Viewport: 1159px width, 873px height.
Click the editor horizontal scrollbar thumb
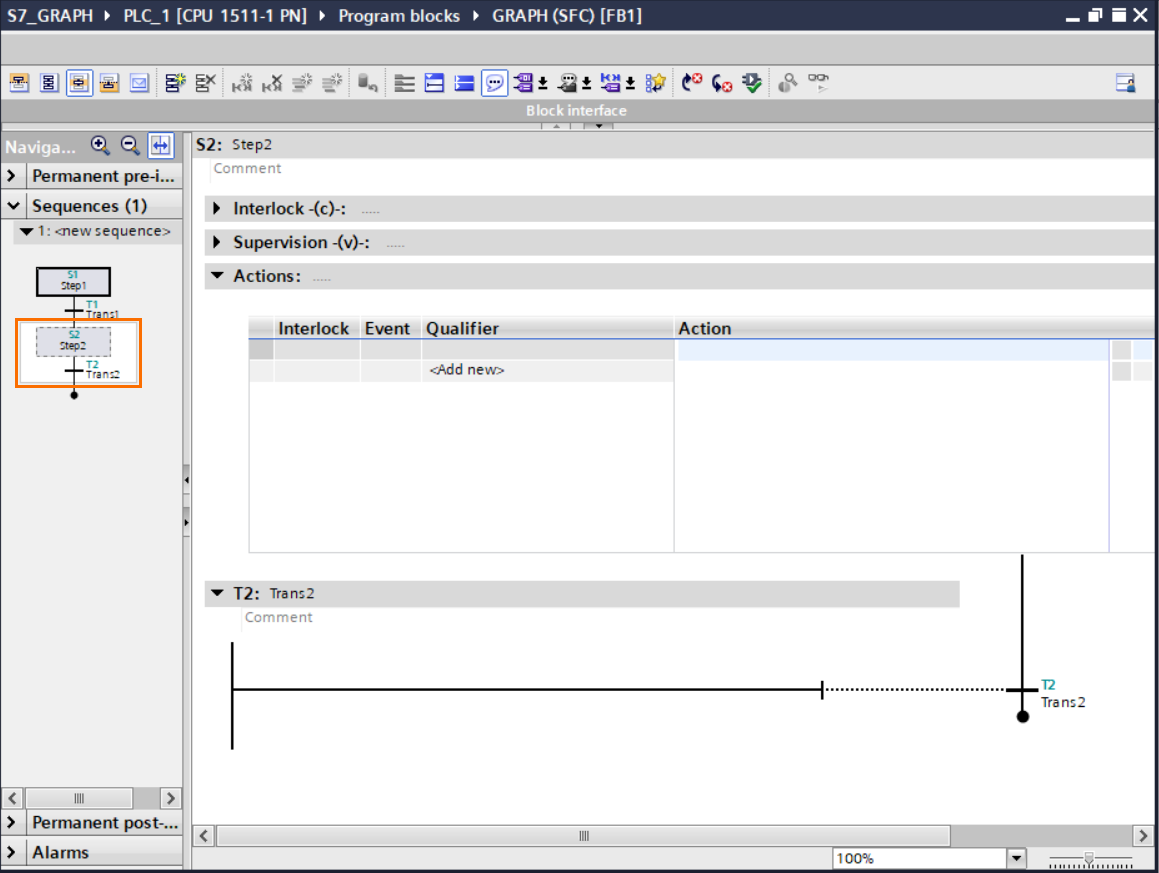[583, 836]
